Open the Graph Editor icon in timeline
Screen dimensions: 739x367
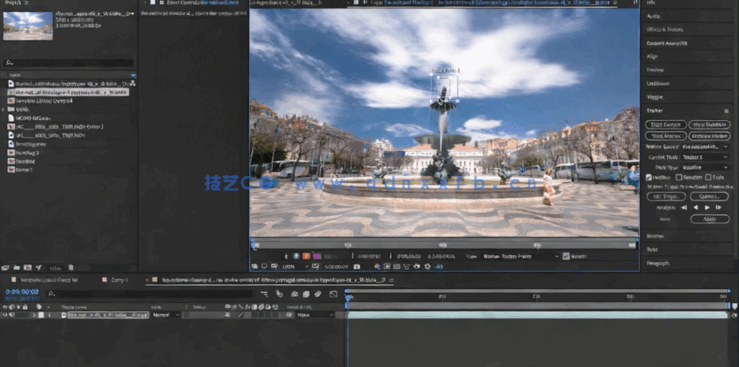(333, 294)
